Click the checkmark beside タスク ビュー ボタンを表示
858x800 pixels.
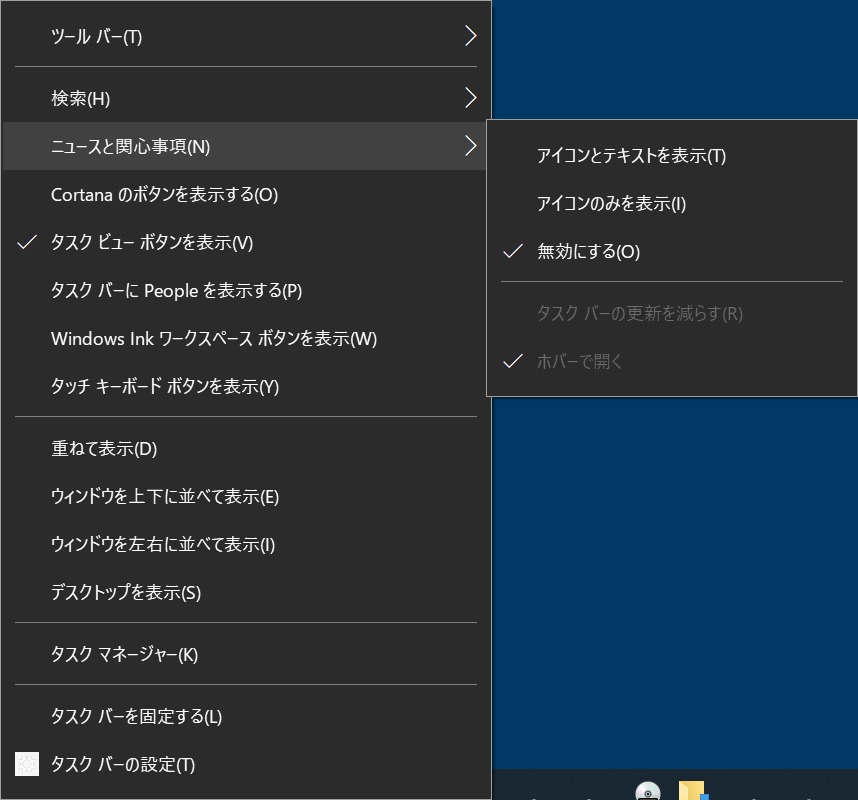[x=27, y=242]
